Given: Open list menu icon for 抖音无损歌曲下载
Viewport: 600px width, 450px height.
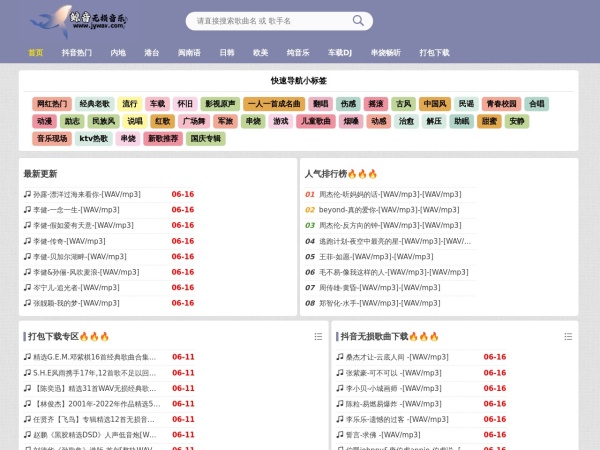Looking at the screenshot, I should 568,336.
